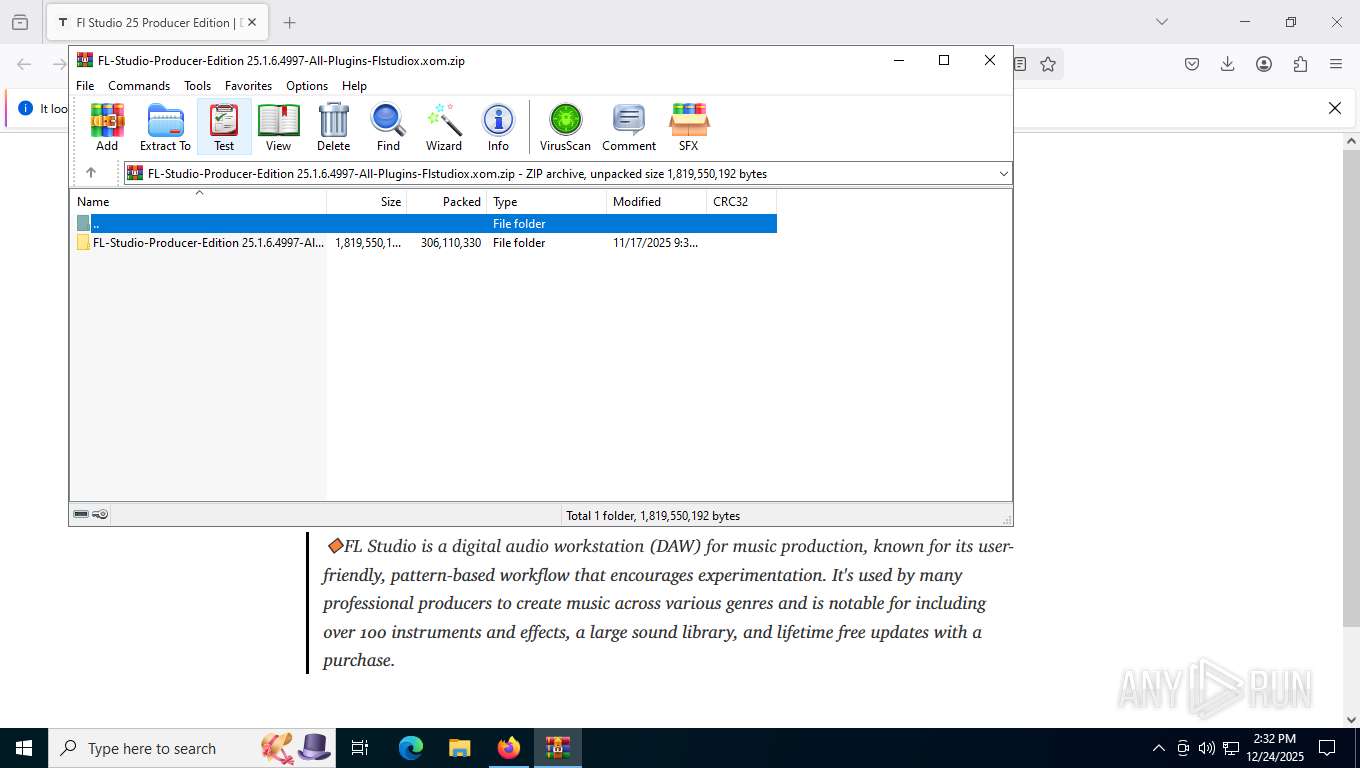Screen dimensions: 1360x768
Task: Bookmark this page with the star icon
Action: [x=1047, y=64]
